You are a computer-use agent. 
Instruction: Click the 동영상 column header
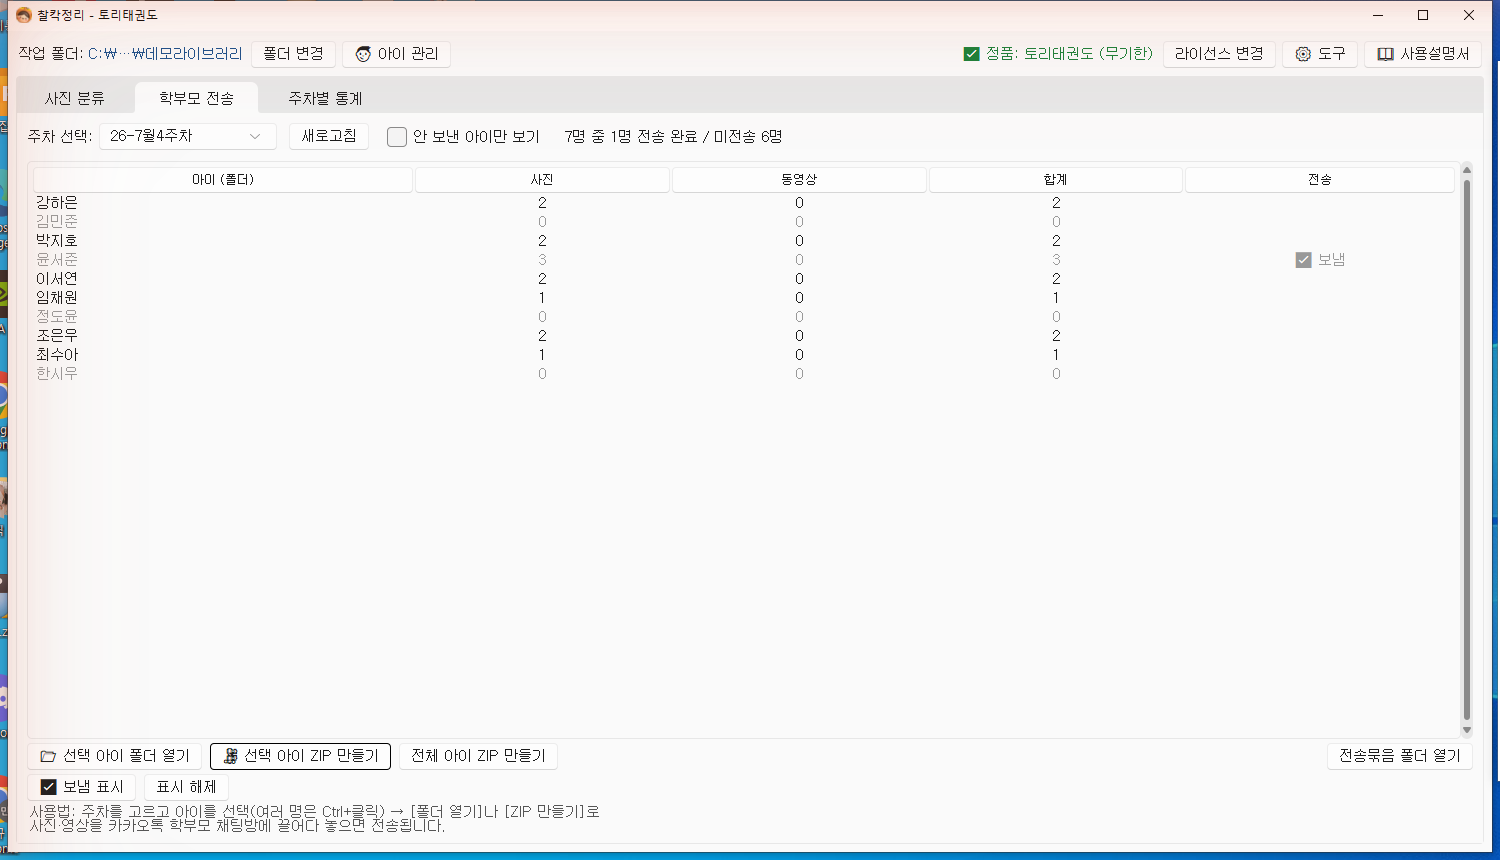799,180
